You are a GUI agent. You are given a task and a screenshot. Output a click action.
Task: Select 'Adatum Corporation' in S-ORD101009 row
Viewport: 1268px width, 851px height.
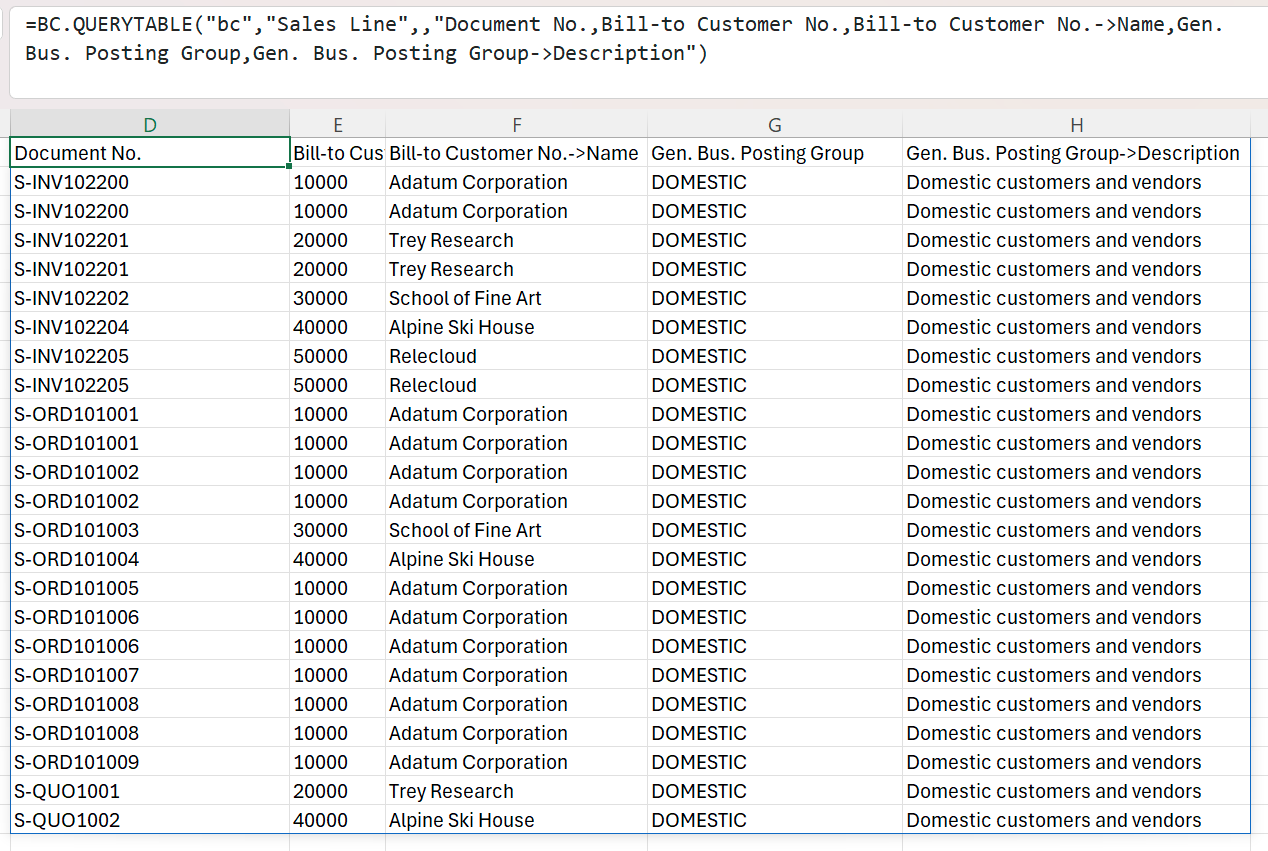coord(517,762)
